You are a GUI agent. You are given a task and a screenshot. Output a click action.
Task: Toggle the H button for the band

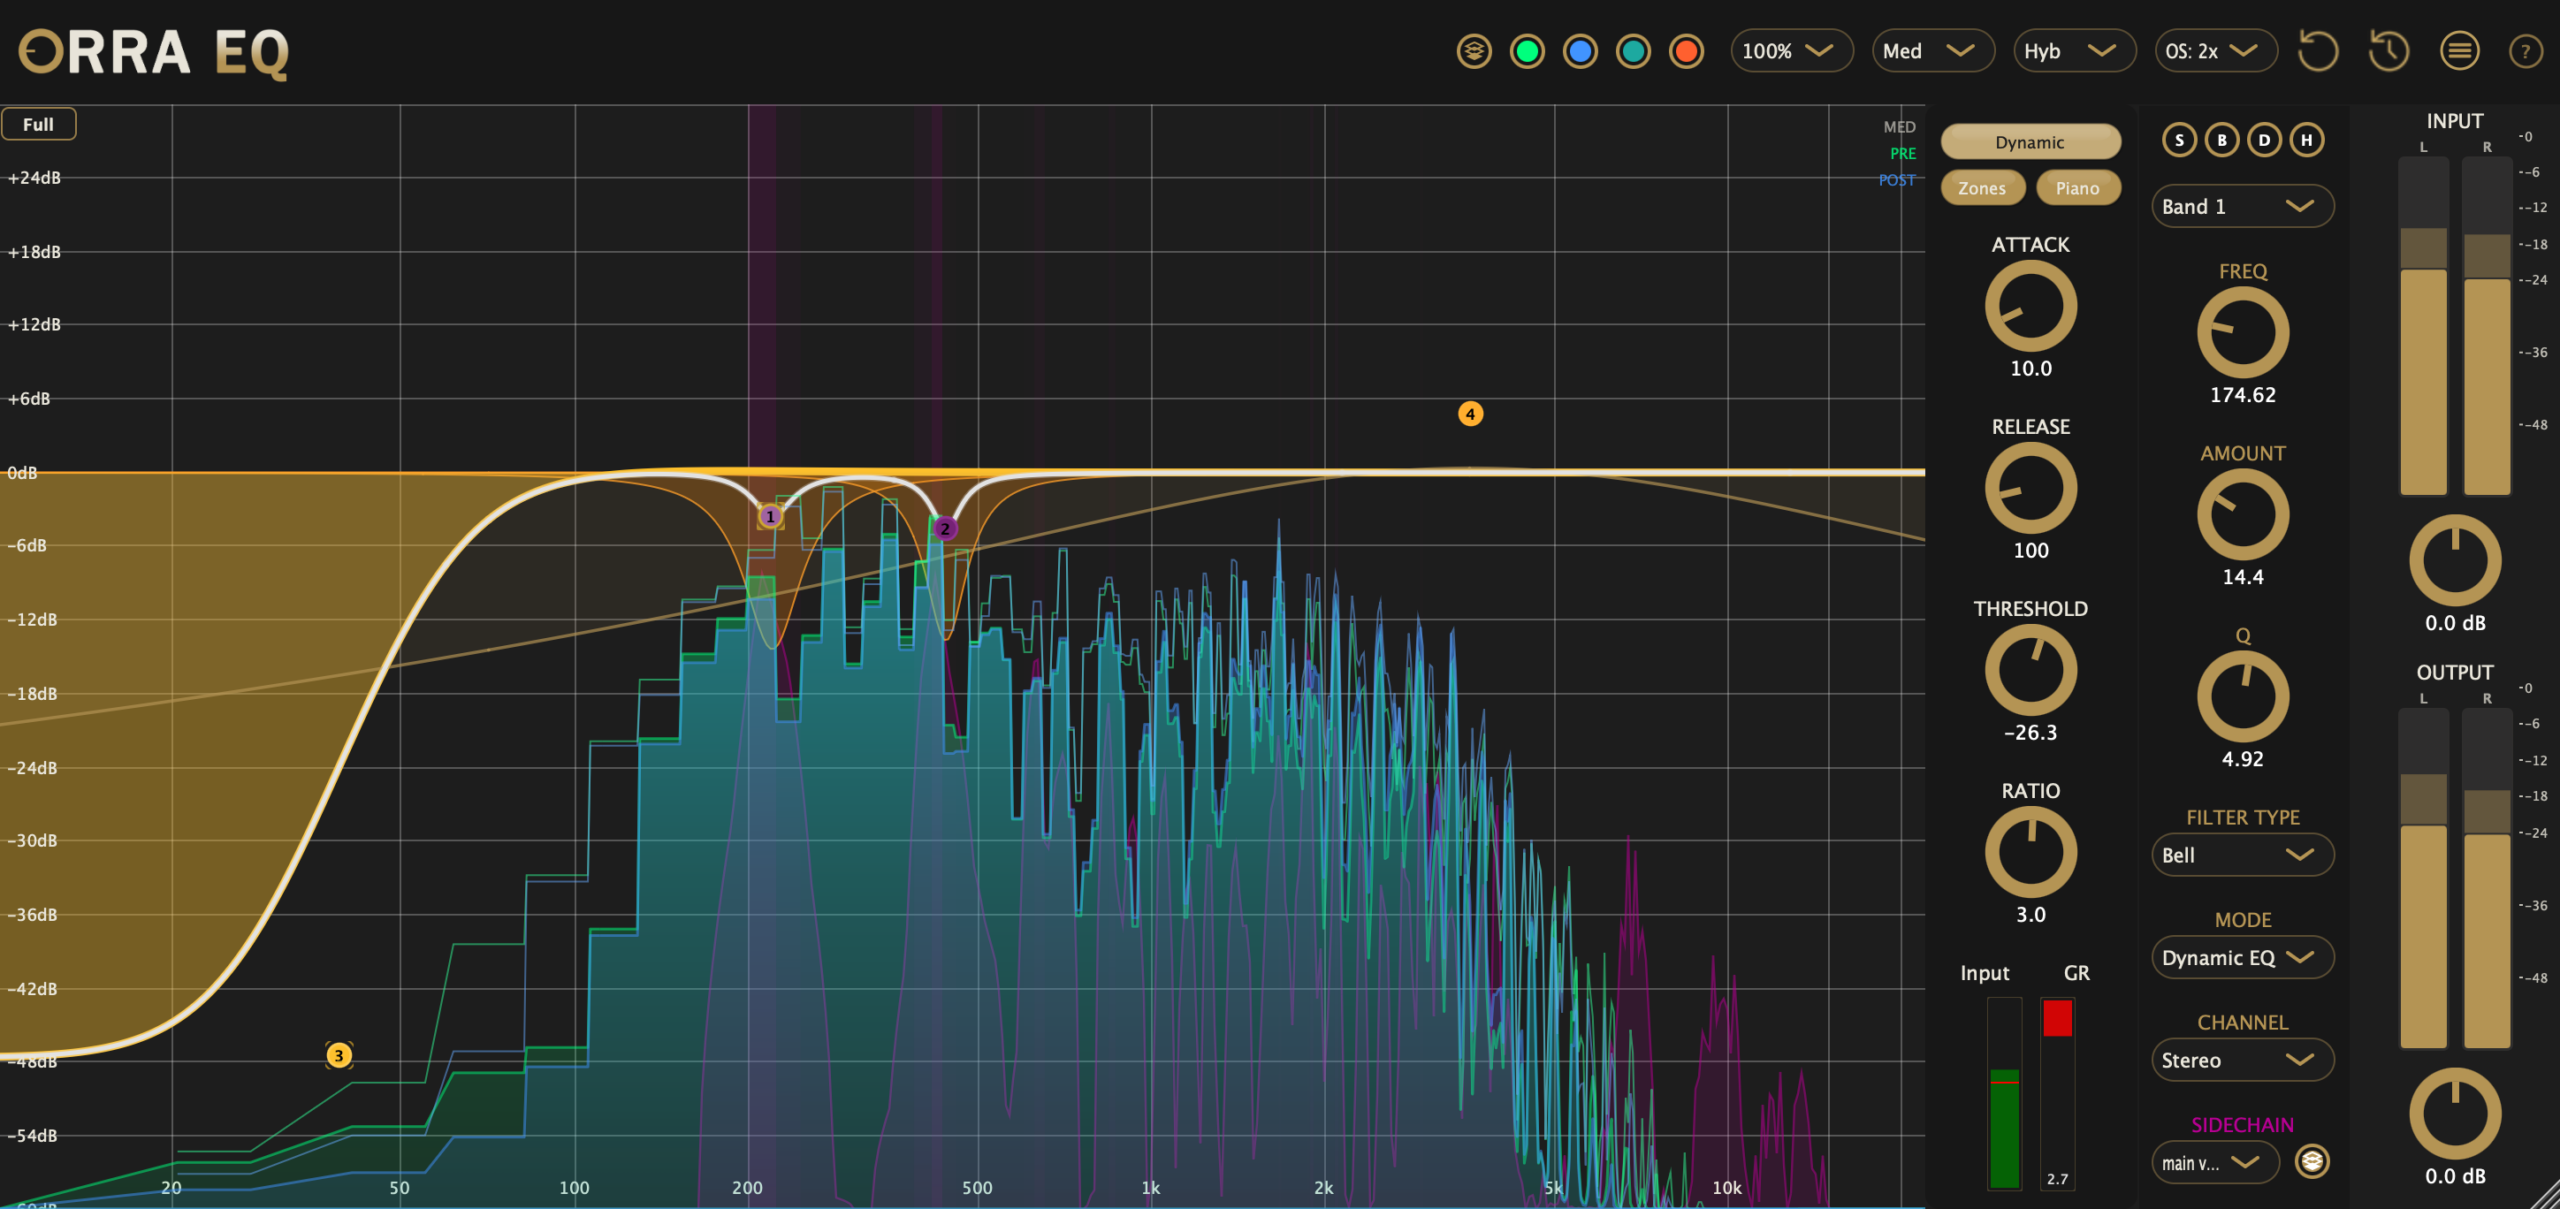[x=2306, y=140]
